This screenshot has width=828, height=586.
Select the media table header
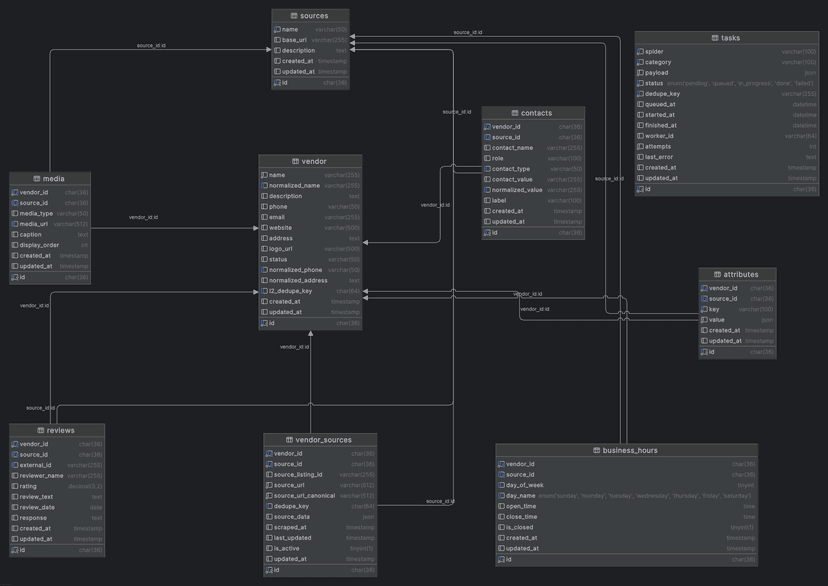click(50, 179)
